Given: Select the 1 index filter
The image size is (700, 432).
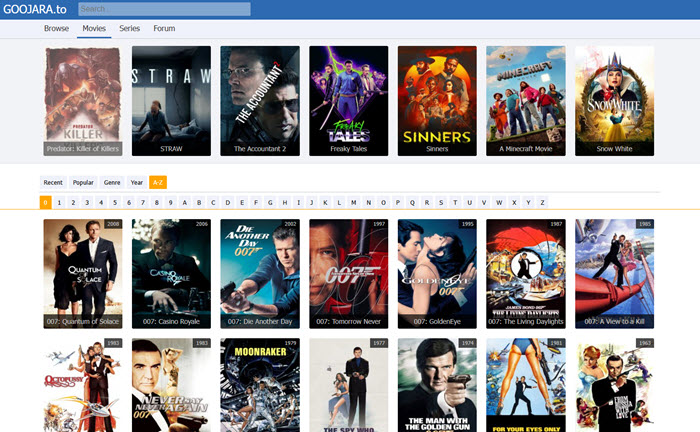Looking at the screenshot, I should 59,203.
